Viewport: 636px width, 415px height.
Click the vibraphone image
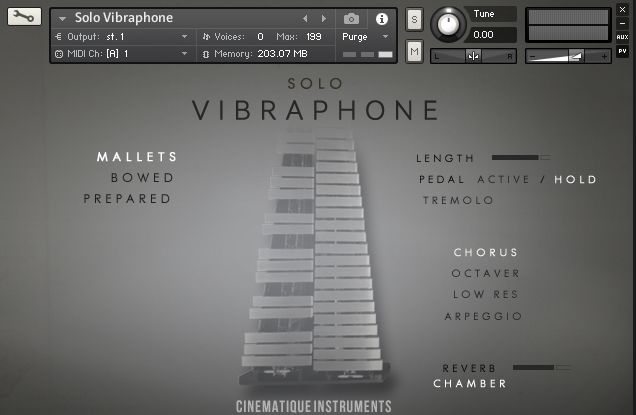pos(314,256)
